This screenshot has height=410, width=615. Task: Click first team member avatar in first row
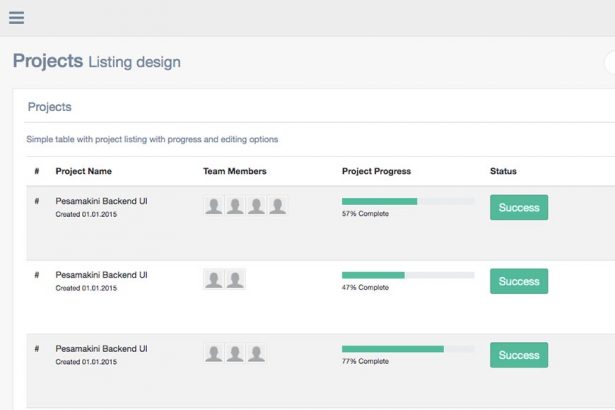[214, 206]
